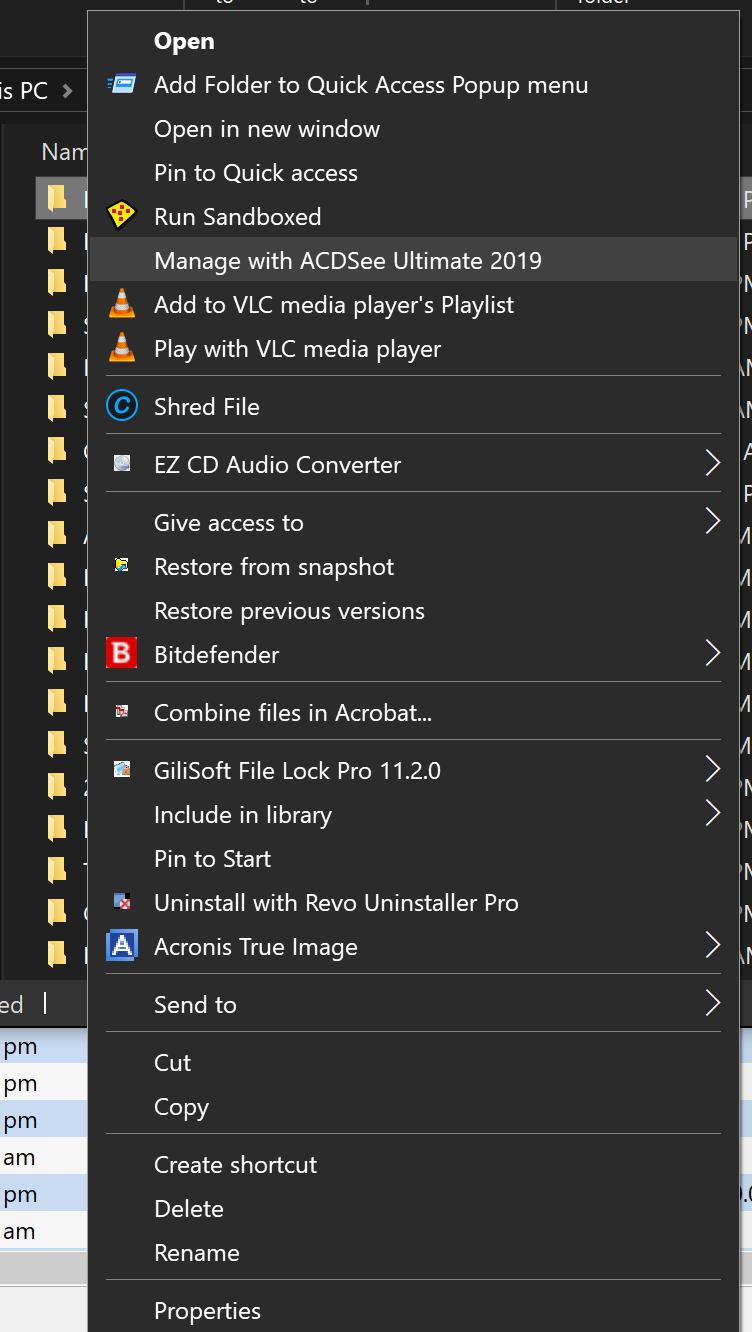Select Pin to Quick access
Viewport: 752px width, 1332px height.
[255, 172]
